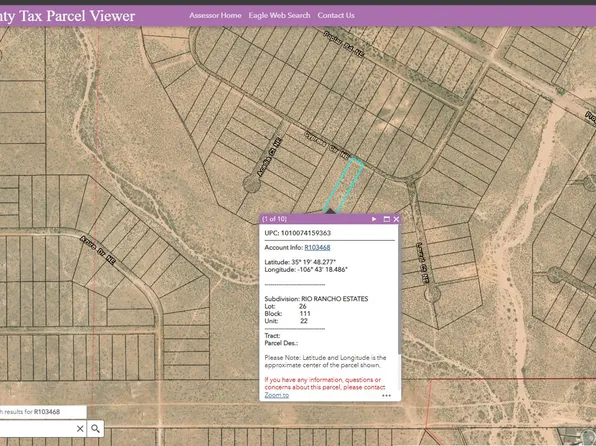Screen dimensions: 596x446
Task: Click the Laurel Ct NE cul-de-sac
Action: pos(432,294)
